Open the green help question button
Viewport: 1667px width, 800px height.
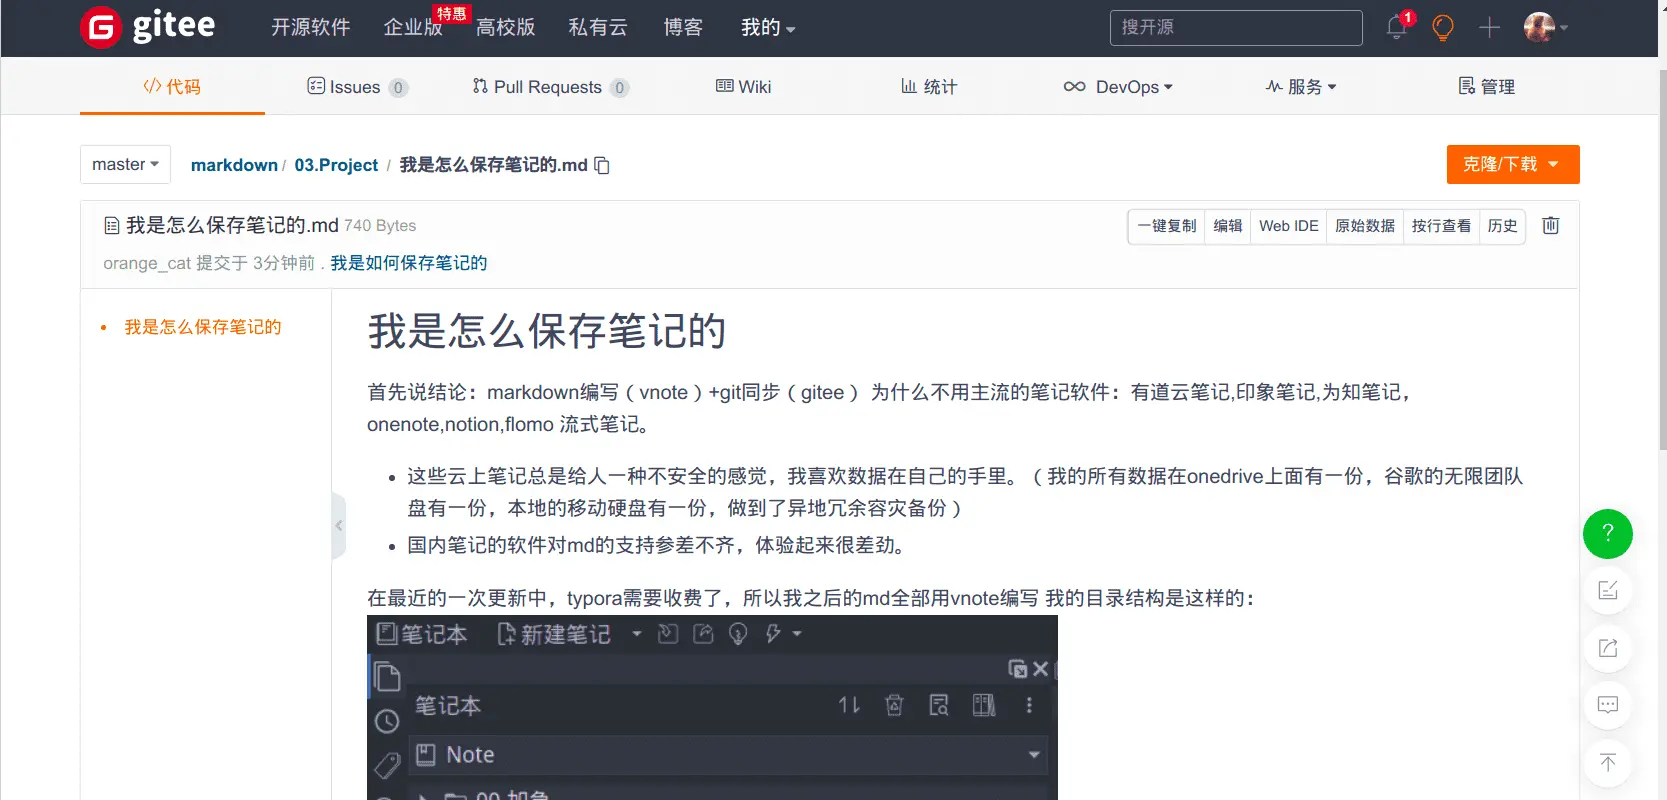point(1608,534)
